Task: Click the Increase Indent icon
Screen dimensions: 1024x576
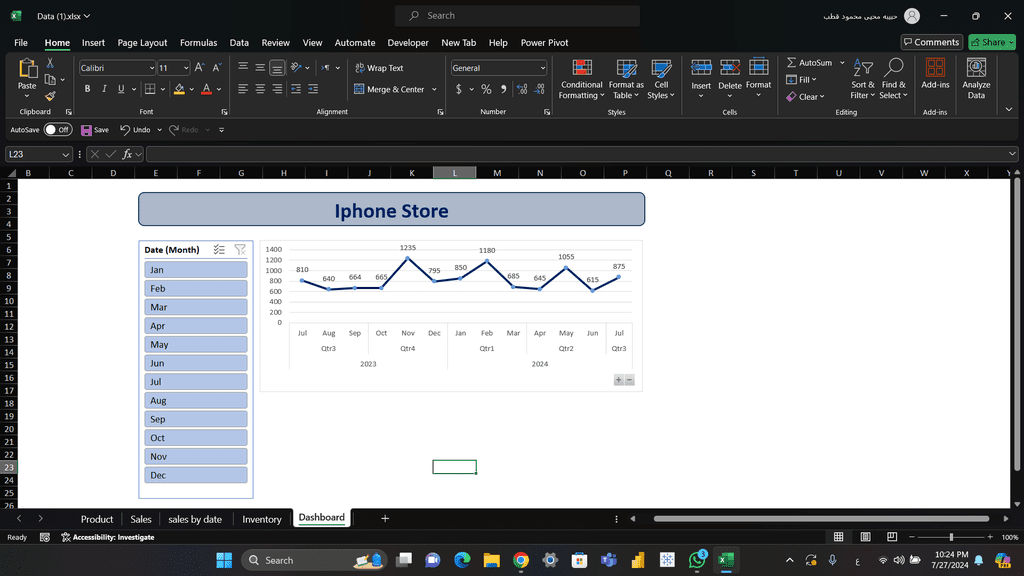Action: click(x=313, y=89)
